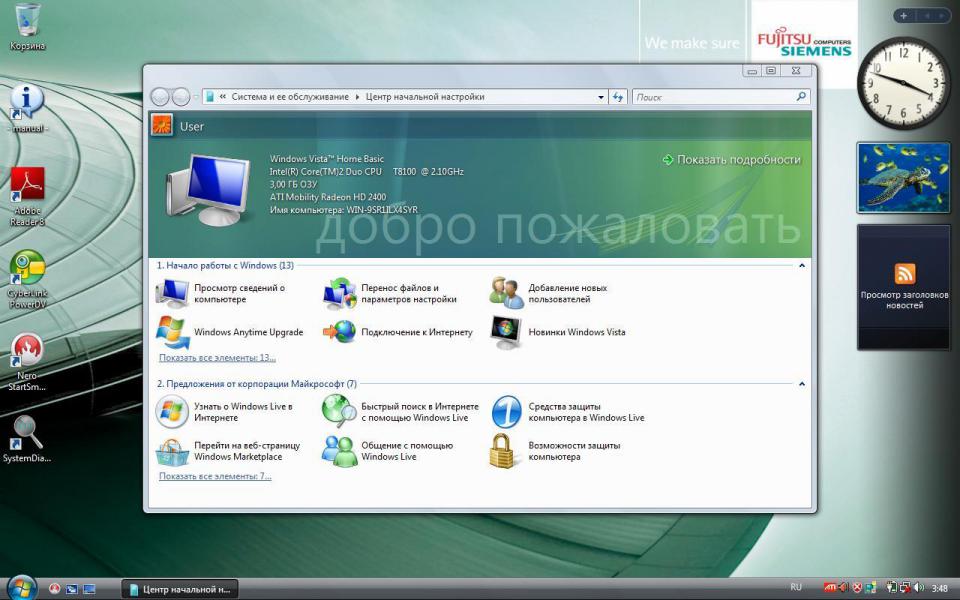Image resolution: width=960 pixels, height=600 pixels.
Task: Click the taskbar clock showing 3:48
Action: tap(939, 588)
